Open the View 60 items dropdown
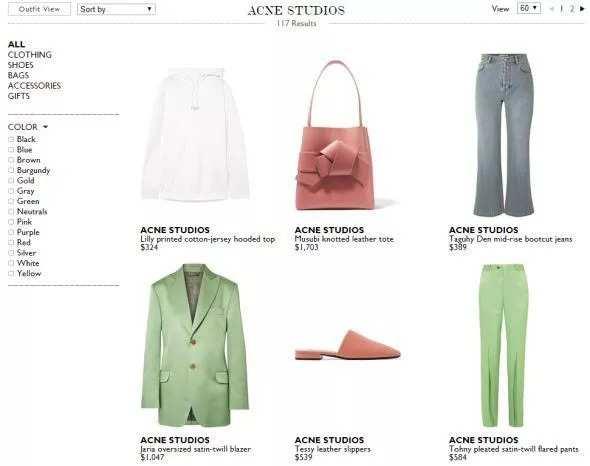This screenshot has height=466, width=590. (529, 8)
